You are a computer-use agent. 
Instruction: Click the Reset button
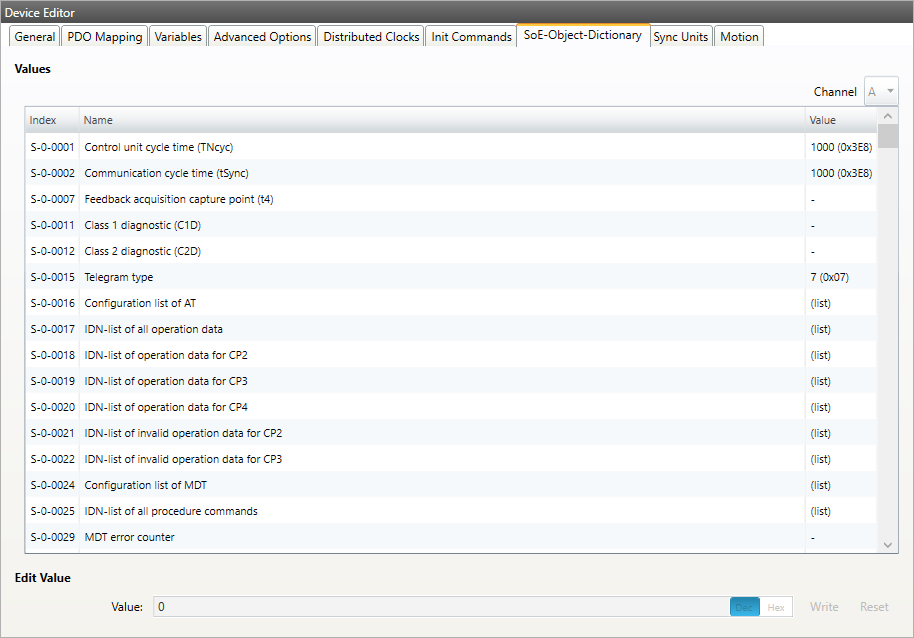pos(874,607)
